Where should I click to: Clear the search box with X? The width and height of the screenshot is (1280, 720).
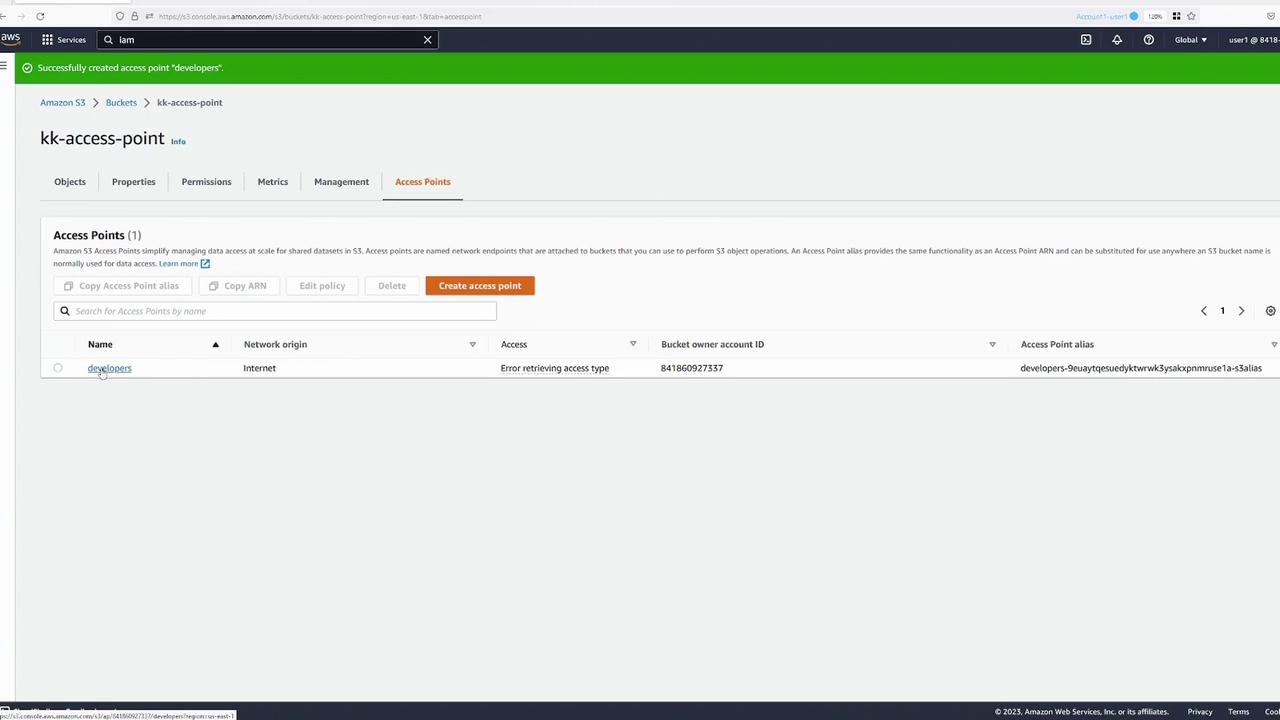427,40
